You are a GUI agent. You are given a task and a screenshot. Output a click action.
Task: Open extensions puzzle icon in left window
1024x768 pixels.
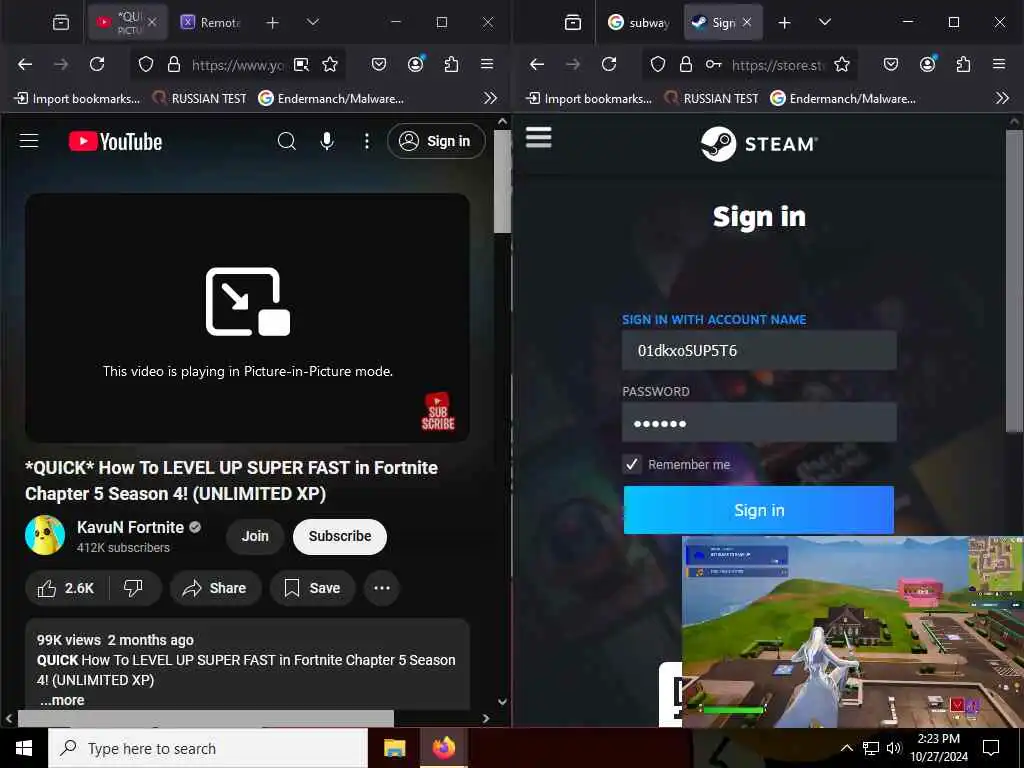(x=451, y=64)
